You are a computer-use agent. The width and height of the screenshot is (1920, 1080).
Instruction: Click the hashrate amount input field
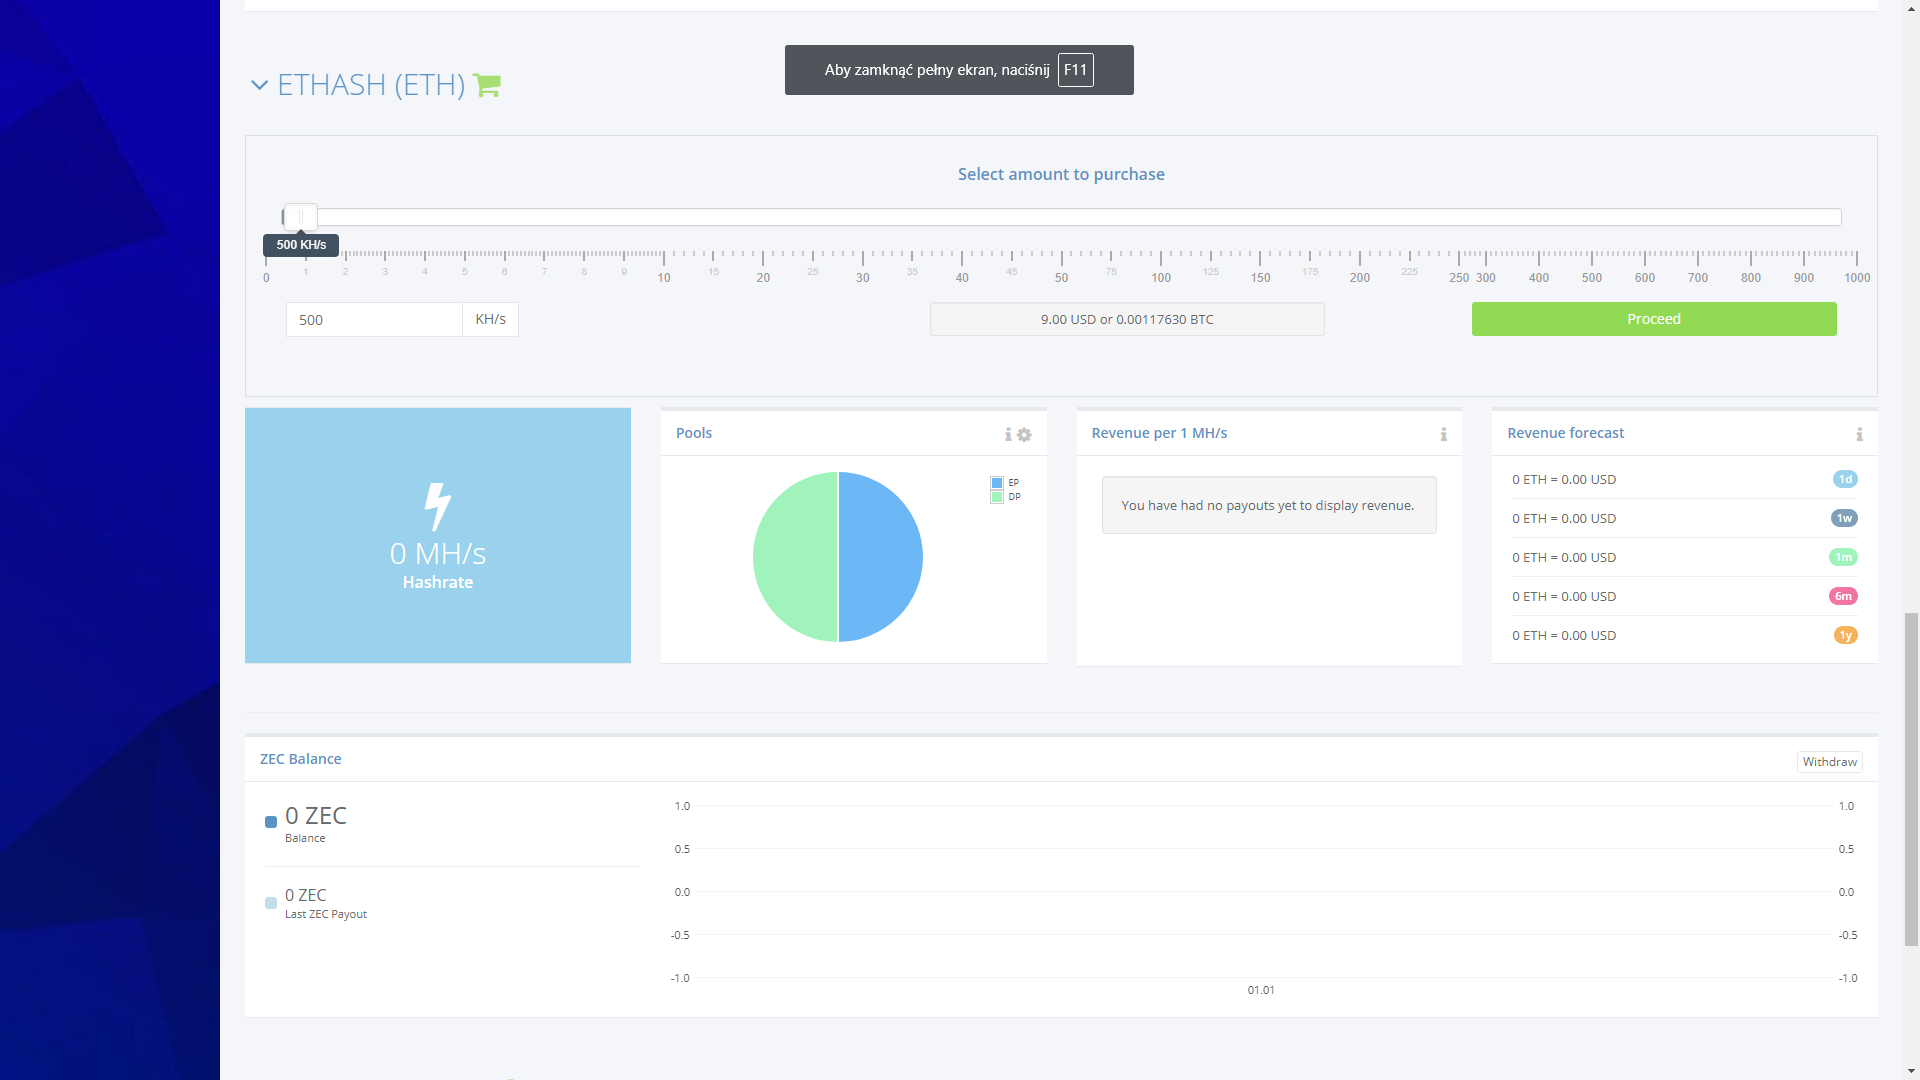(x=374, y=320)
